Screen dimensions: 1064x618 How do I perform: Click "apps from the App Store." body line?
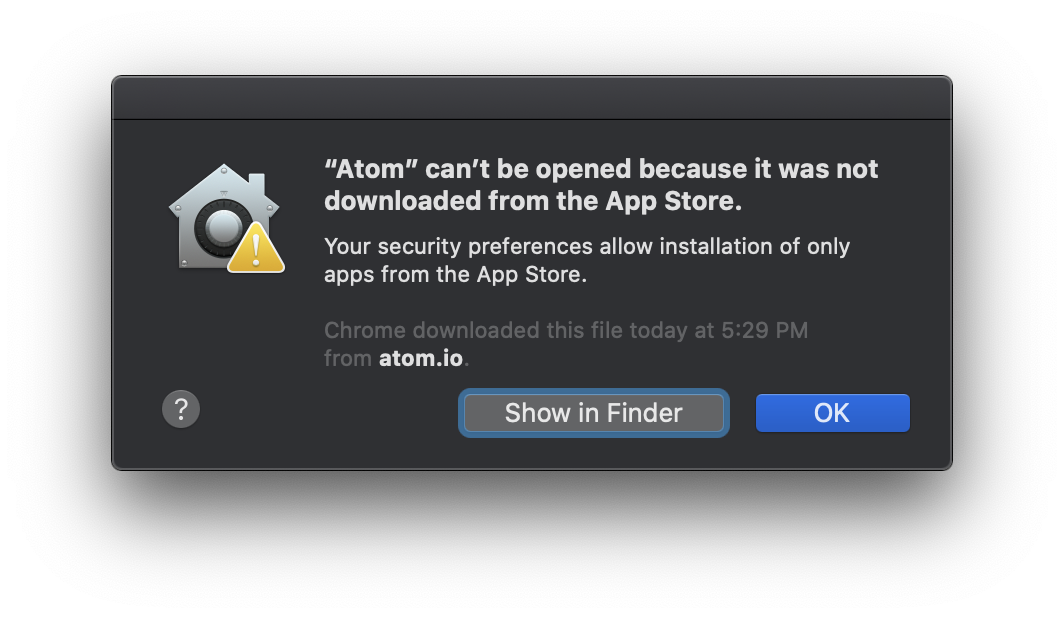pos(455,275)
